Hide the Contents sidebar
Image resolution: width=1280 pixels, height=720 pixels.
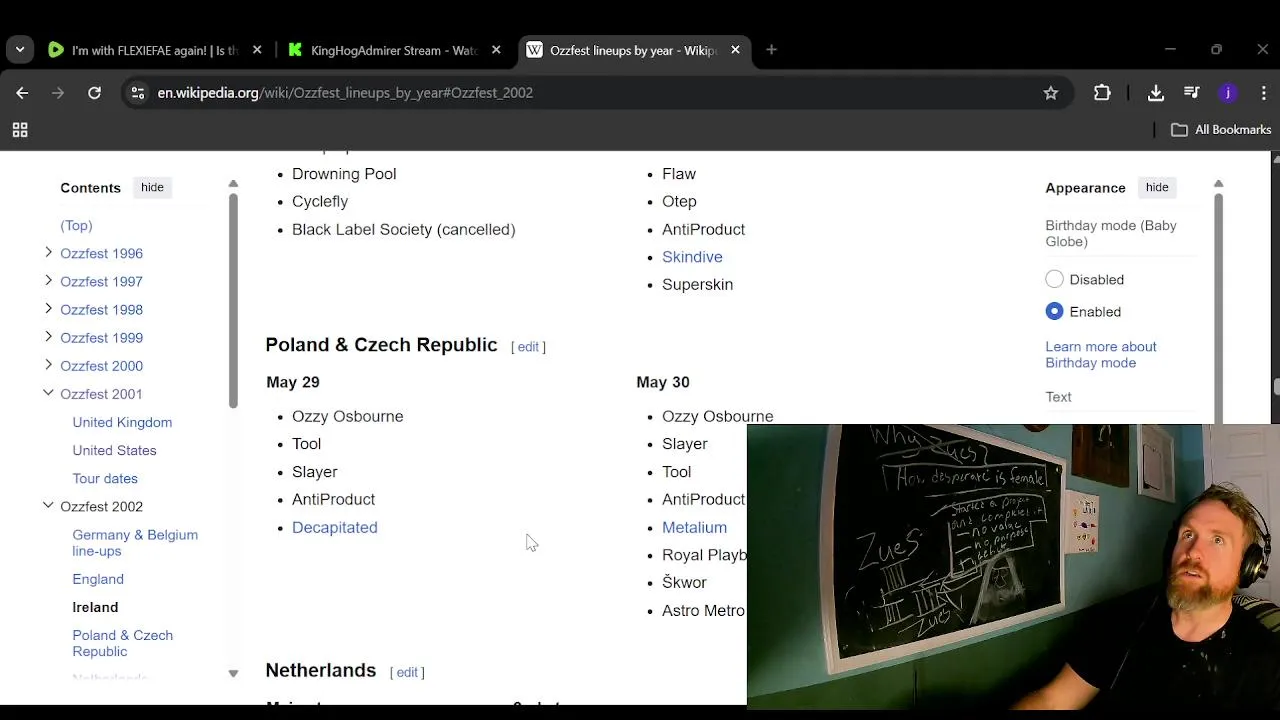tap(152, 187)
